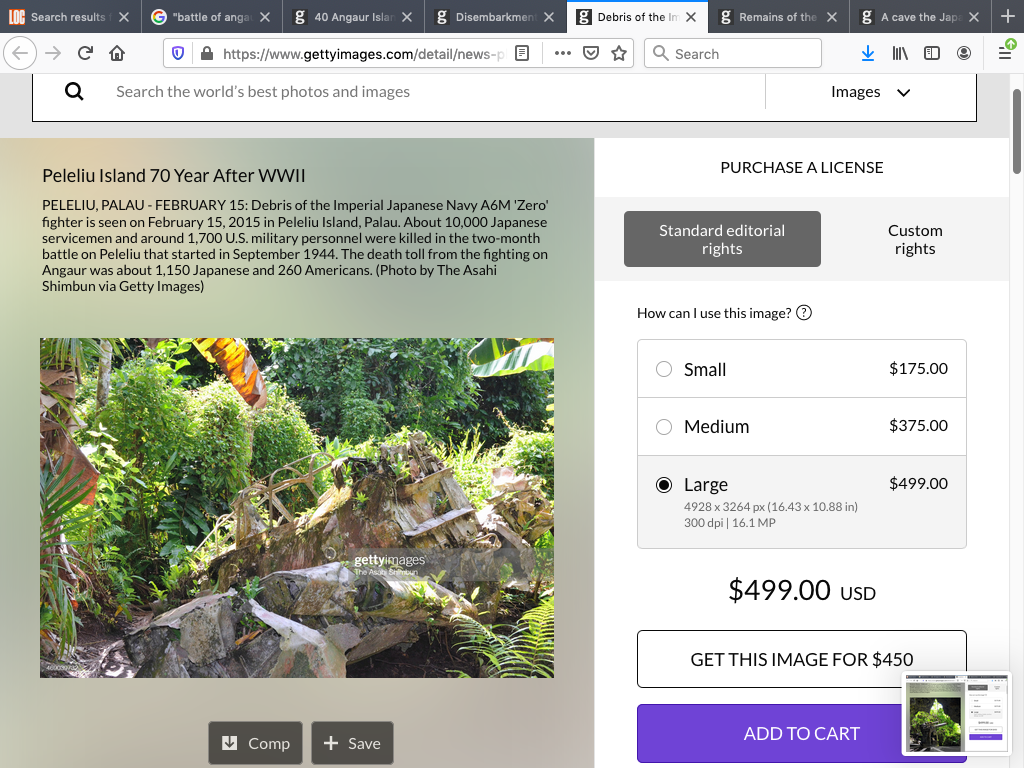Open a new browser tab
This screenshot has width=1024, height=768.
(1007, 17)
